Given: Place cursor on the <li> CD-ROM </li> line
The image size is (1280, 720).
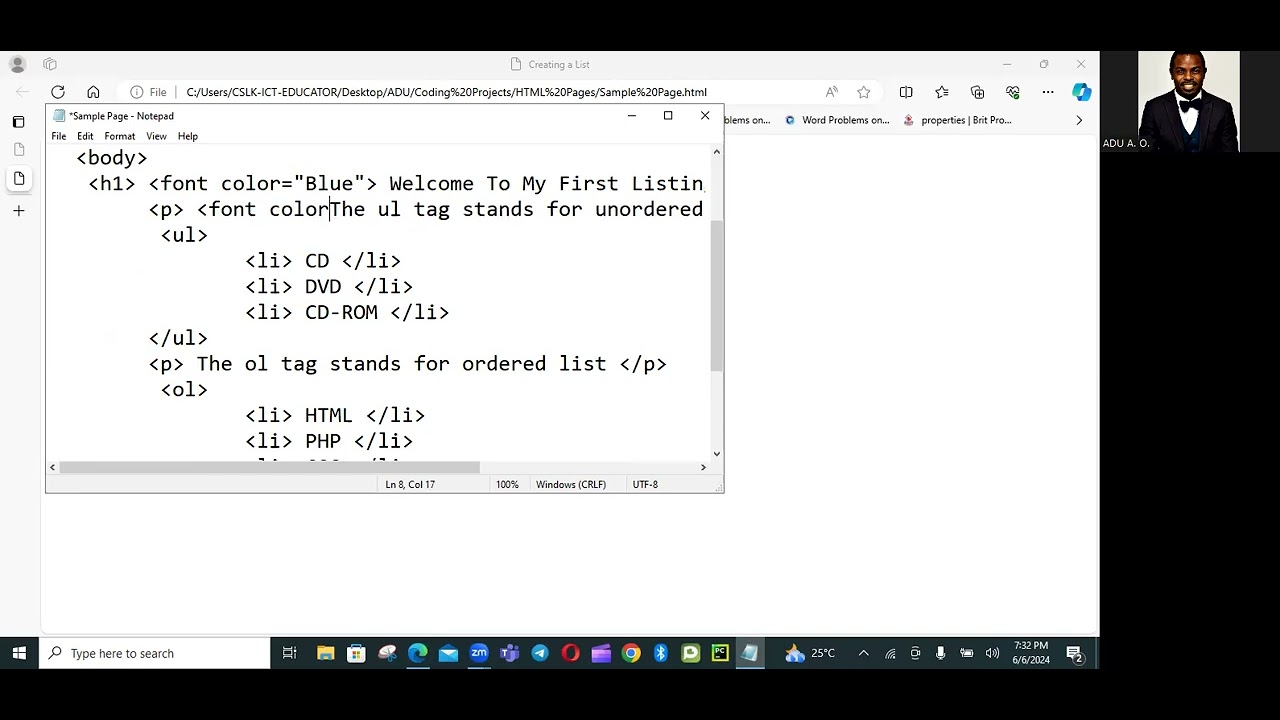Looking at the screenshot, I should 347,312.
